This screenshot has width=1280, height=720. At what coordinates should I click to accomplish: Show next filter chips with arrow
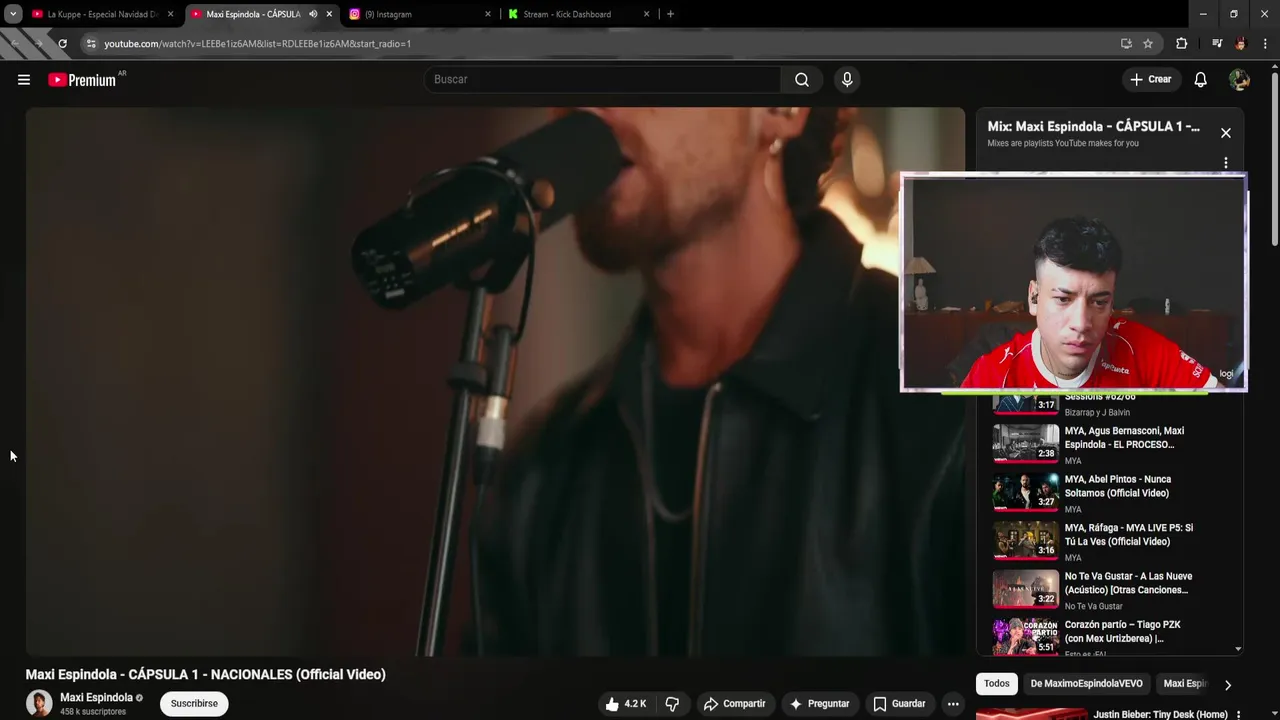tap(1228, 685)
